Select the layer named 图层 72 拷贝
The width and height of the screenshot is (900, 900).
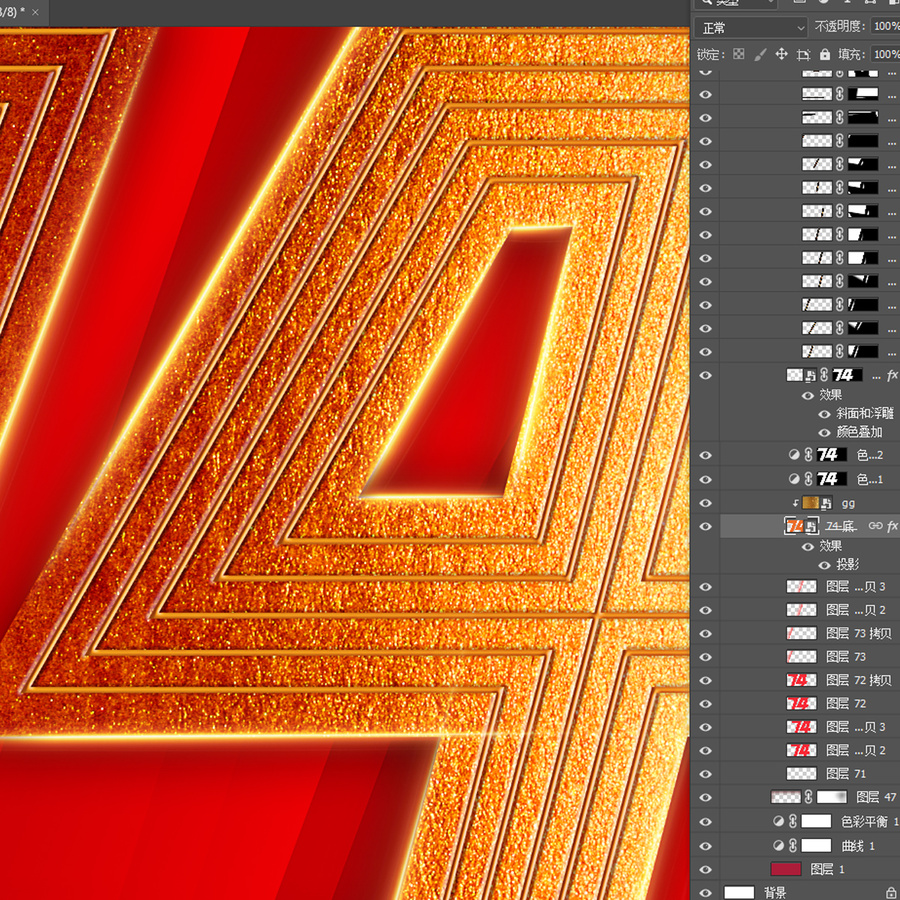tap(858, 680)
